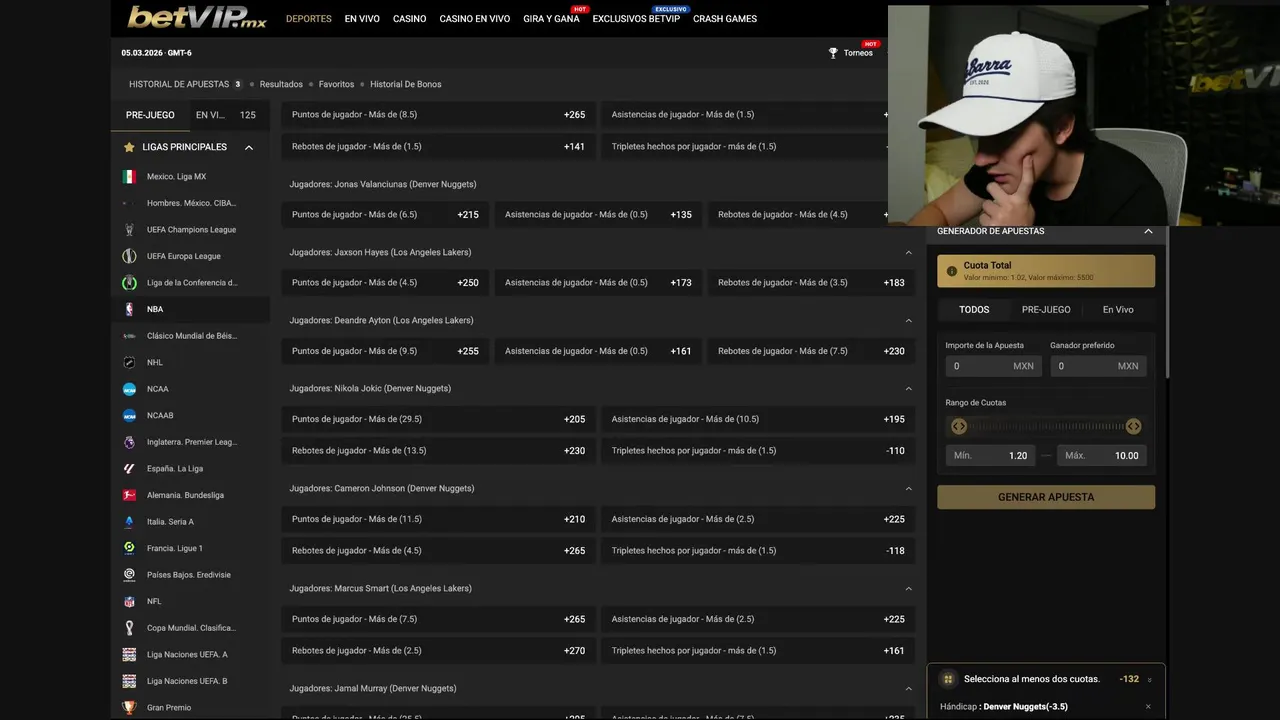The height and width of the screenshot is (720, 1280).
Task: Switch to the Pre-Juego sidebar tab
Action: pos(150,115)
